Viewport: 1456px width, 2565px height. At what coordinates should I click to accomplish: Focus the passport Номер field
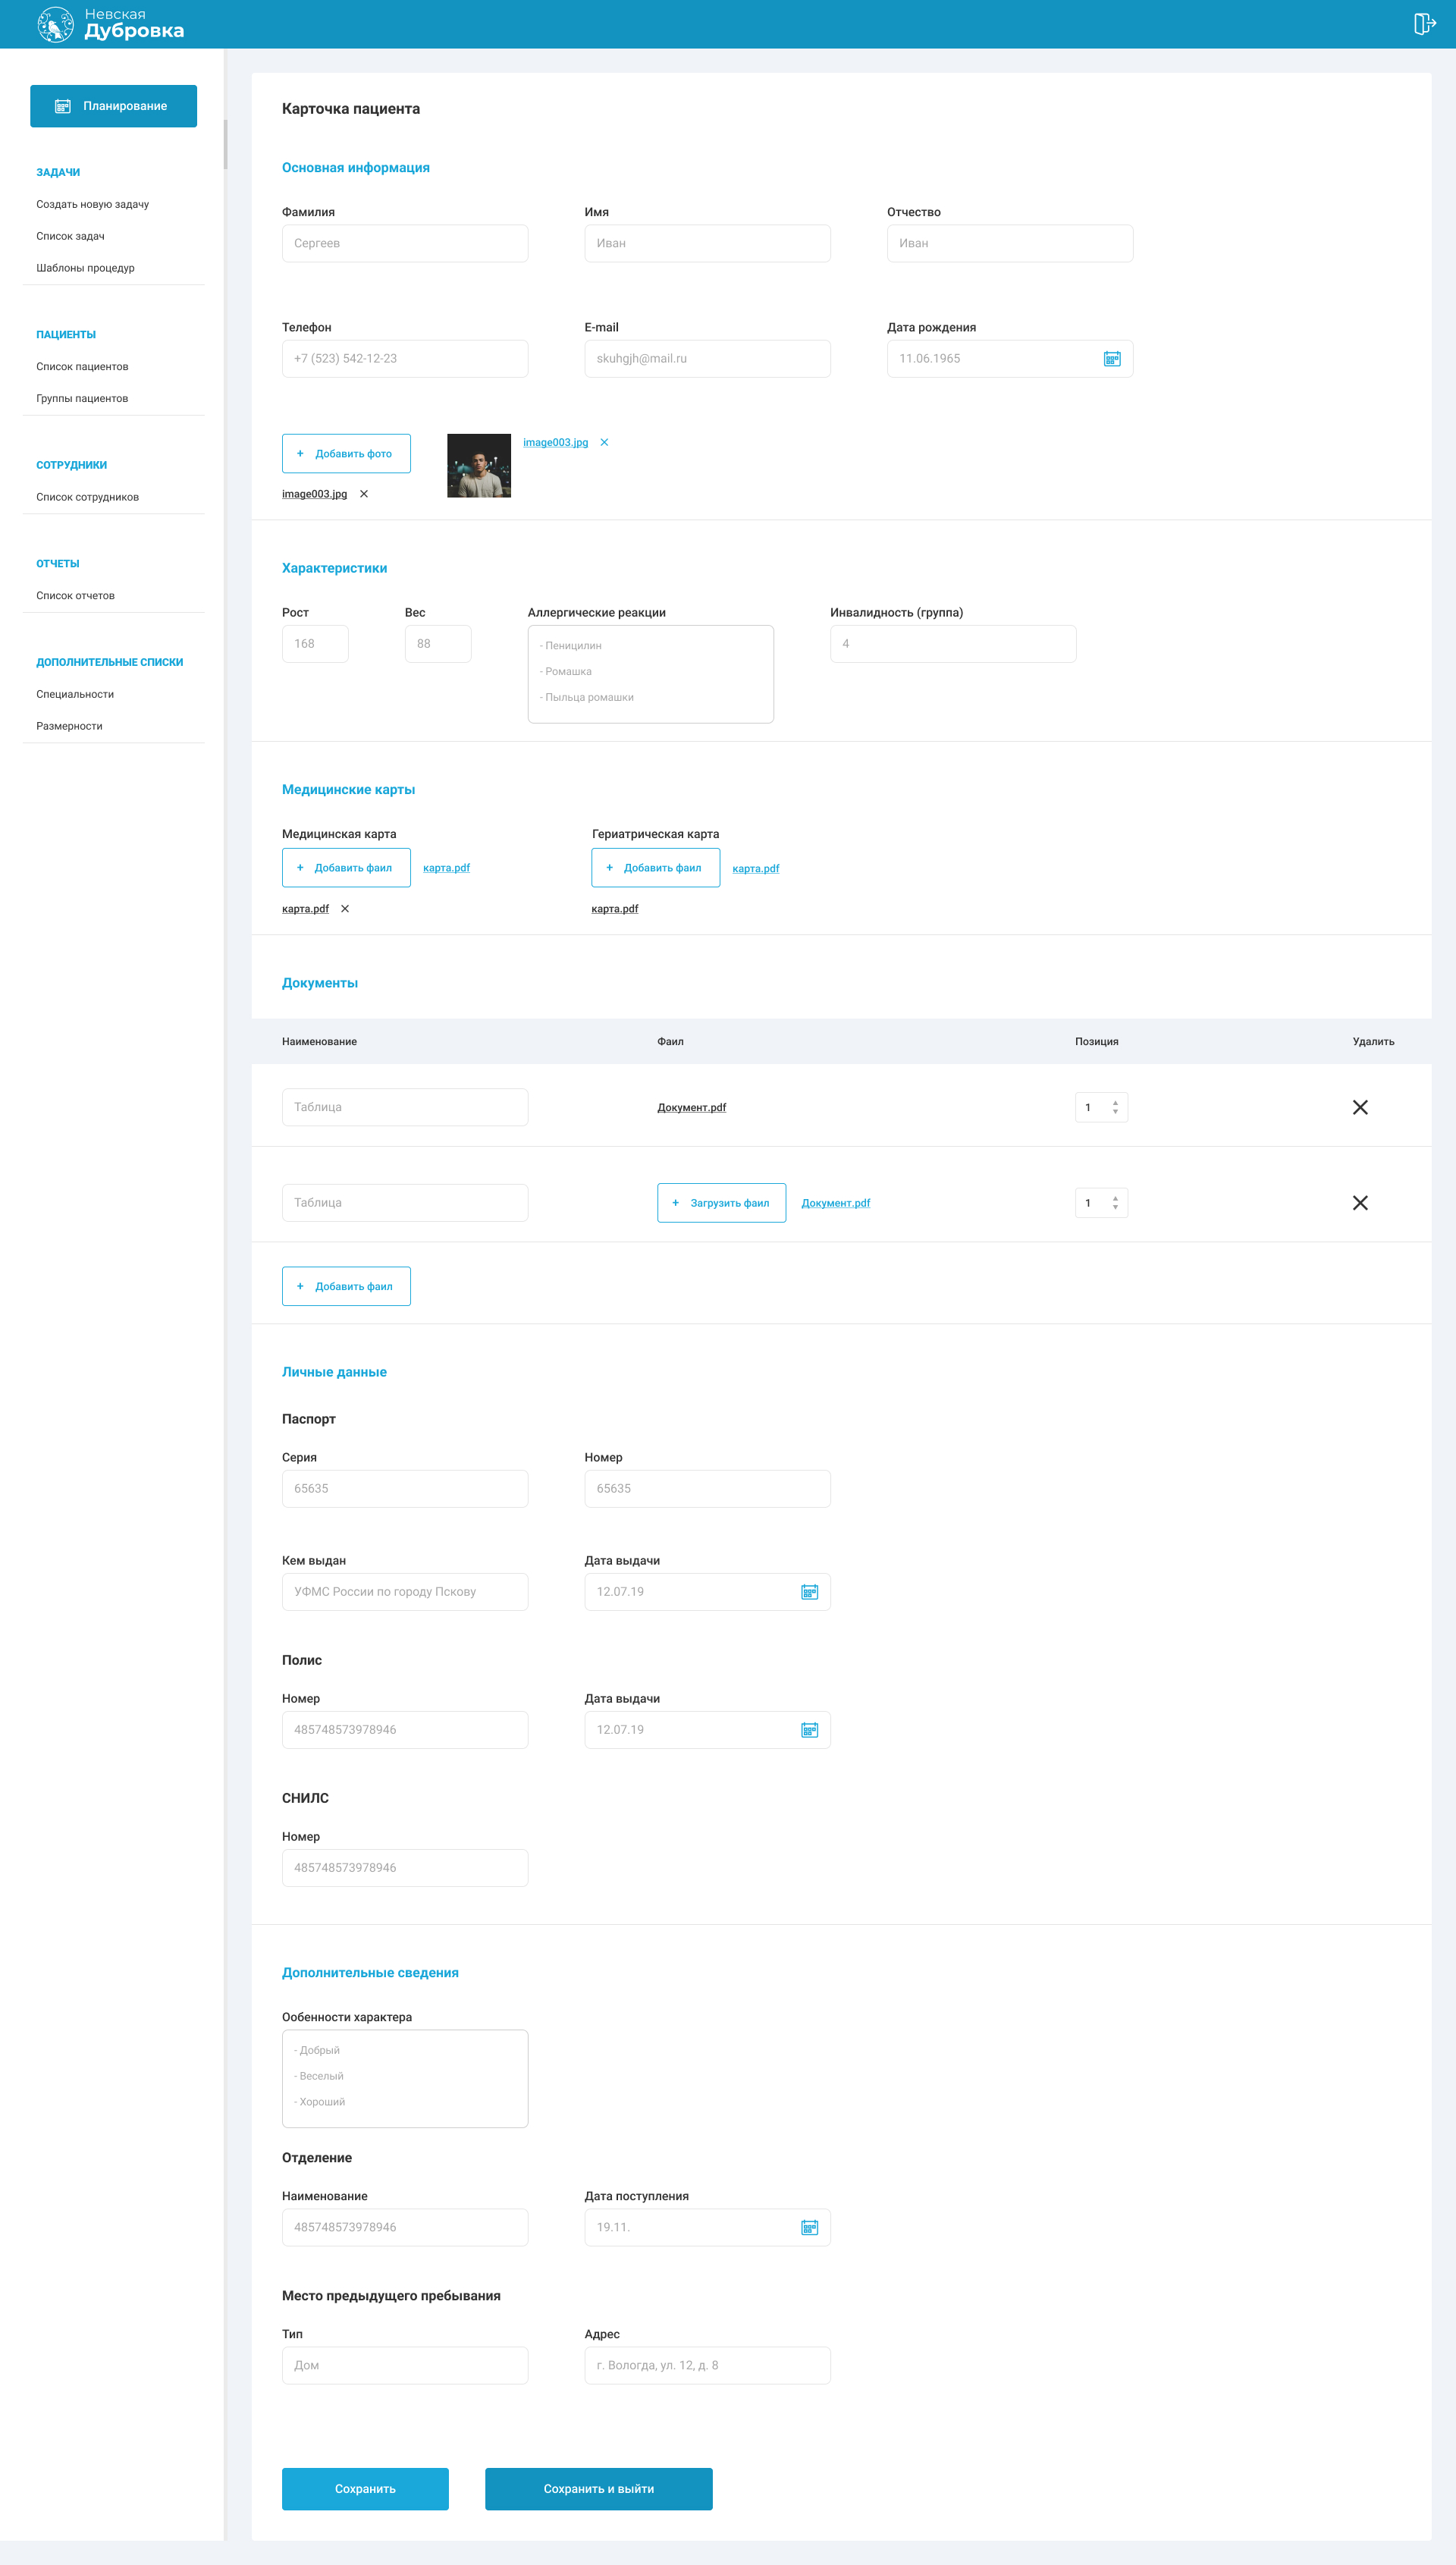(707, 1489)
